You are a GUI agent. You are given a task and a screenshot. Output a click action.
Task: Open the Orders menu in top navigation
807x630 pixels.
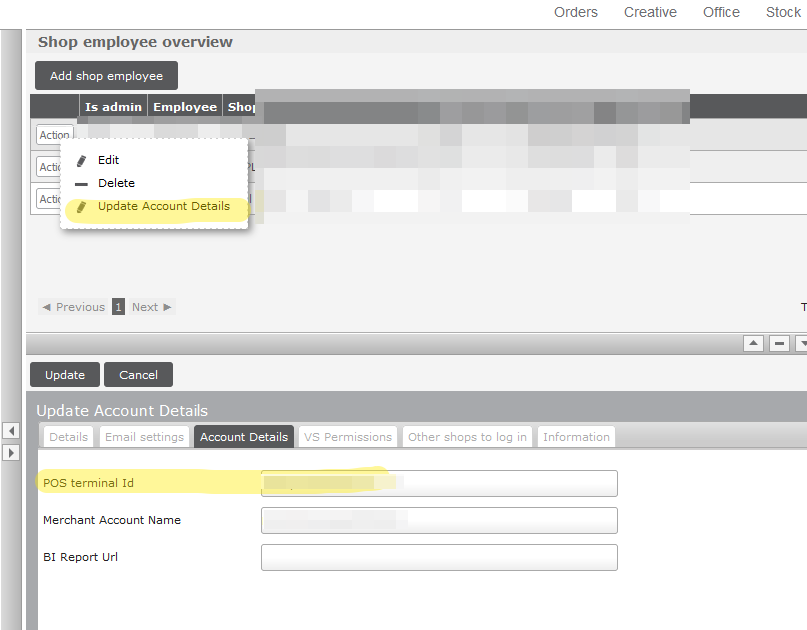click(575, 12)
